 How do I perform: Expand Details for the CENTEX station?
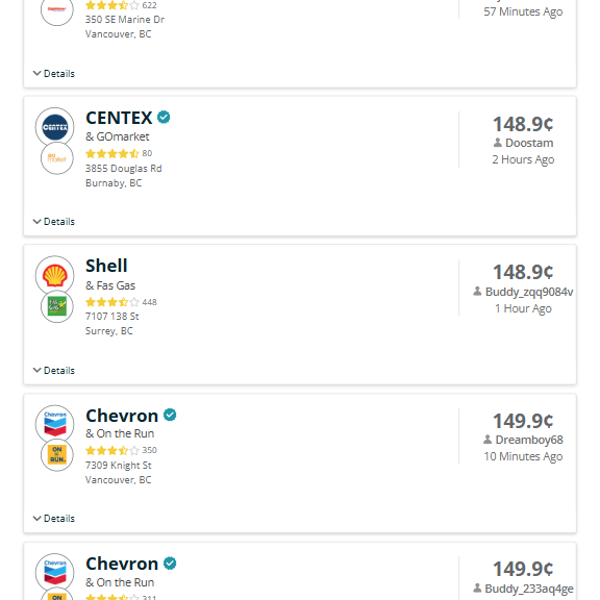pos(54,222)
